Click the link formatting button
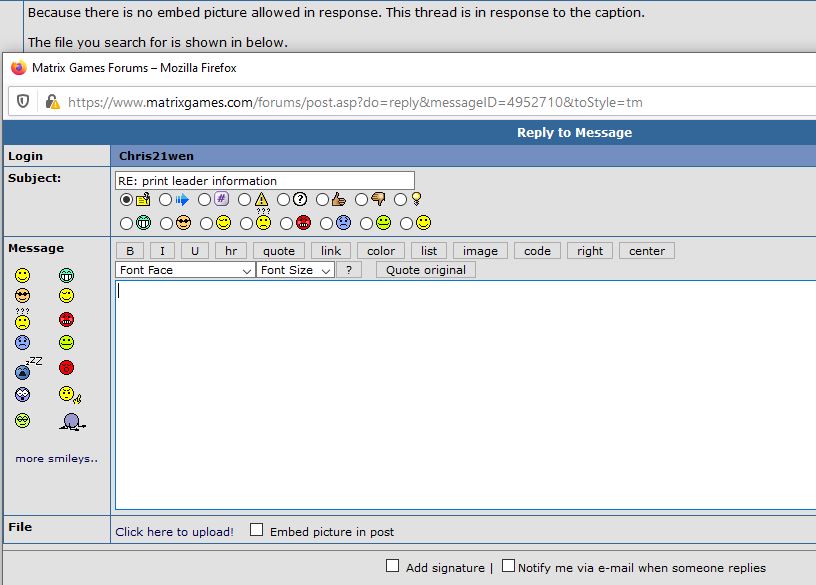Screen dimensions: 816x585 pyautogui.click(x=330, y=251)
